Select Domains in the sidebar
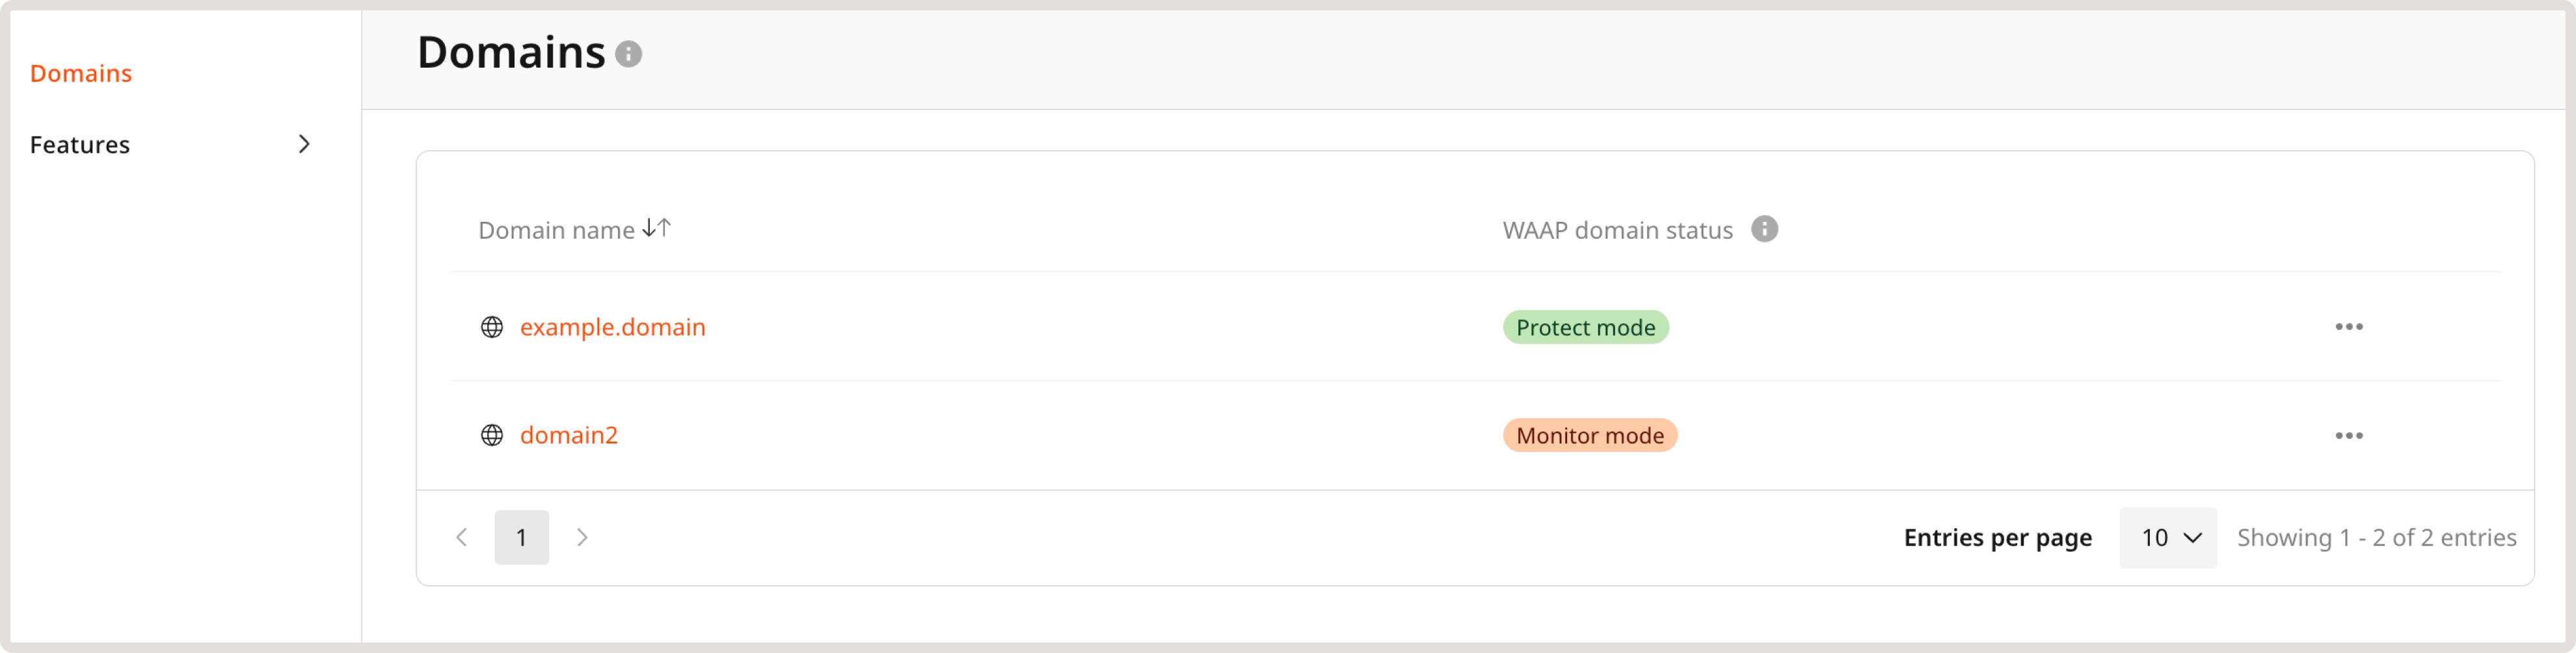The image size is (2576, 653). point(80,72)
